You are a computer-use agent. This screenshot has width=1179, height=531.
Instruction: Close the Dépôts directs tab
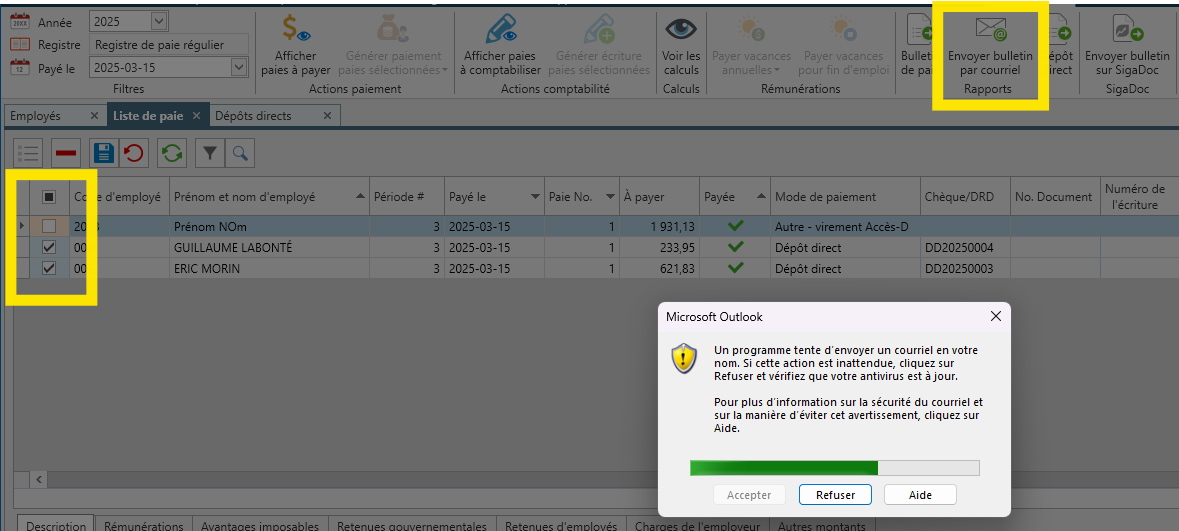(327, 116)
